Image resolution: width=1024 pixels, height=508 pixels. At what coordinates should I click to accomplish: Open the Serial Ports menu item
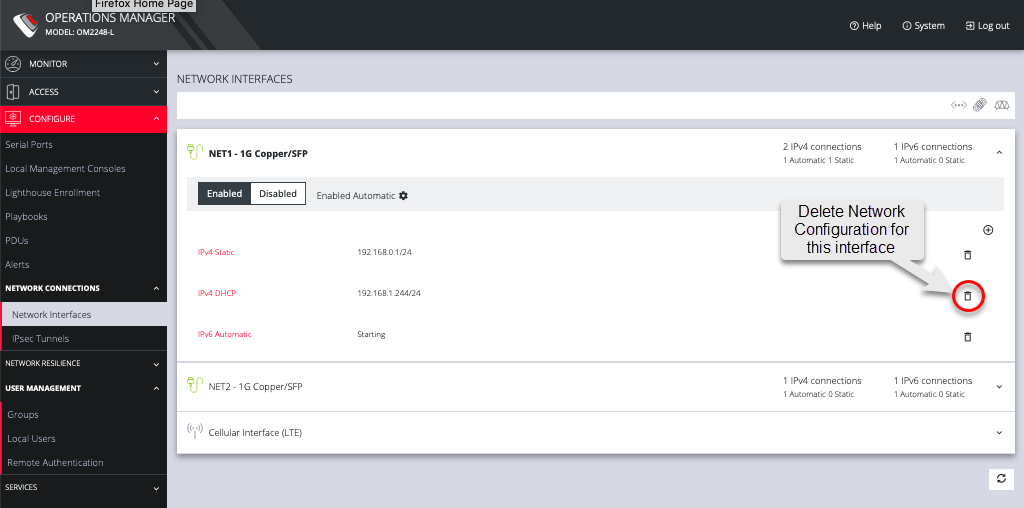(x=29, y=145)
